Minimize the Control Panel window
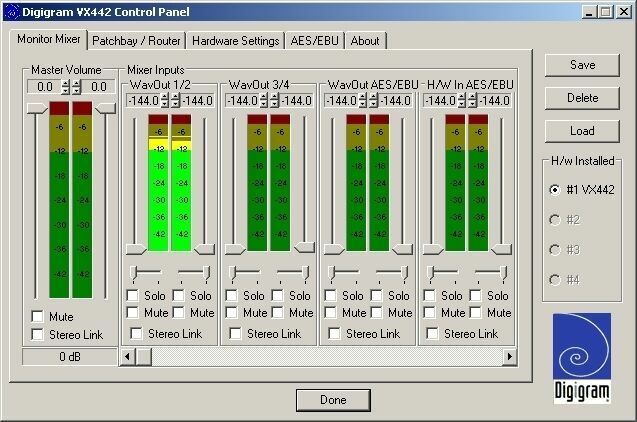Image resolution: width=637 pixels, height=422 pixels. 589,12
